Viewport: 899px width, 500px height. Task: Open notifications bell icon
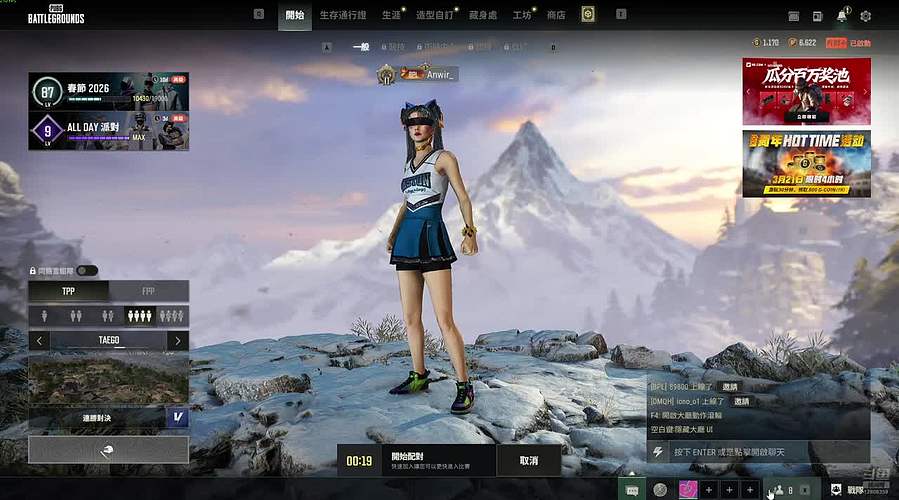pos(842,15)
